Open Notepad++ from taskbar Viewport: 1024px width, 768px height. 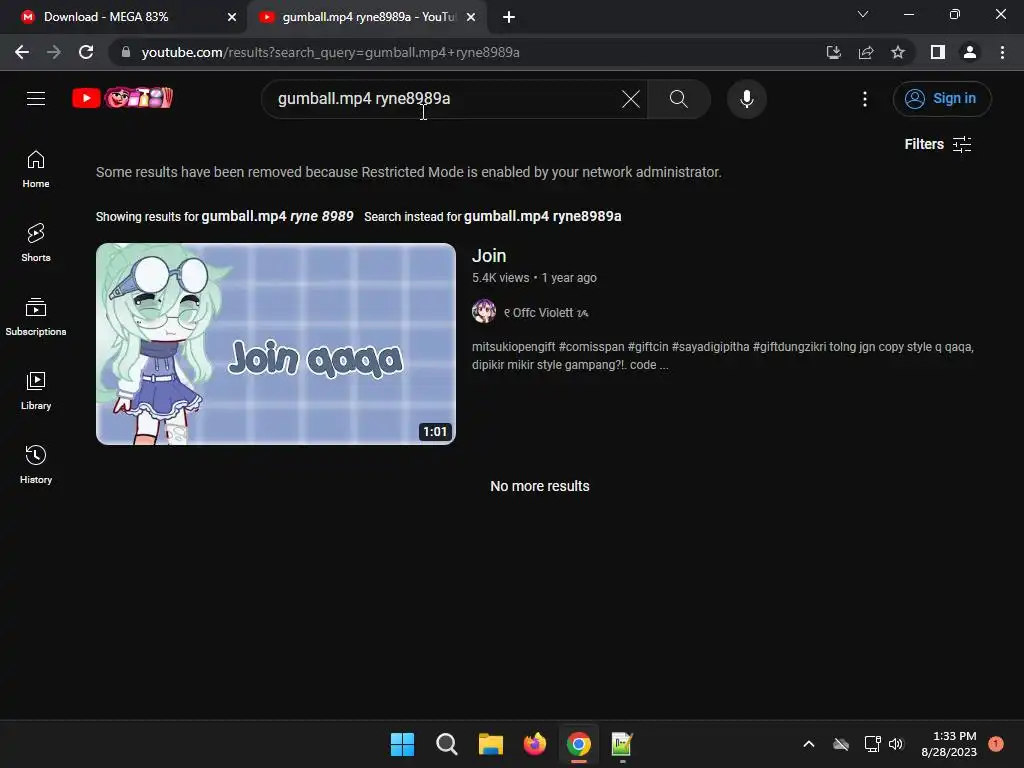pyautogui.click(x=622, y=744)
